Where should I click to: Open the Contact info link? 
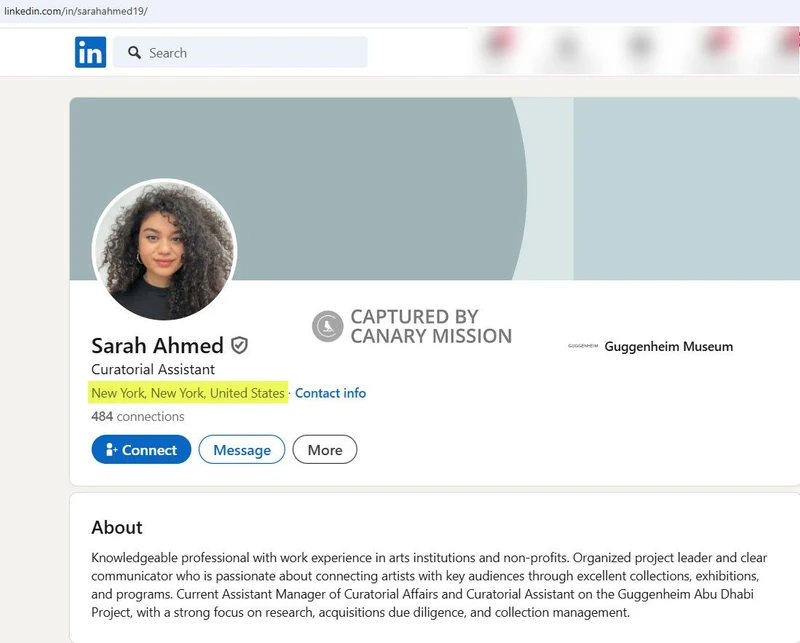pyautogui.click(x=330, y=393)
